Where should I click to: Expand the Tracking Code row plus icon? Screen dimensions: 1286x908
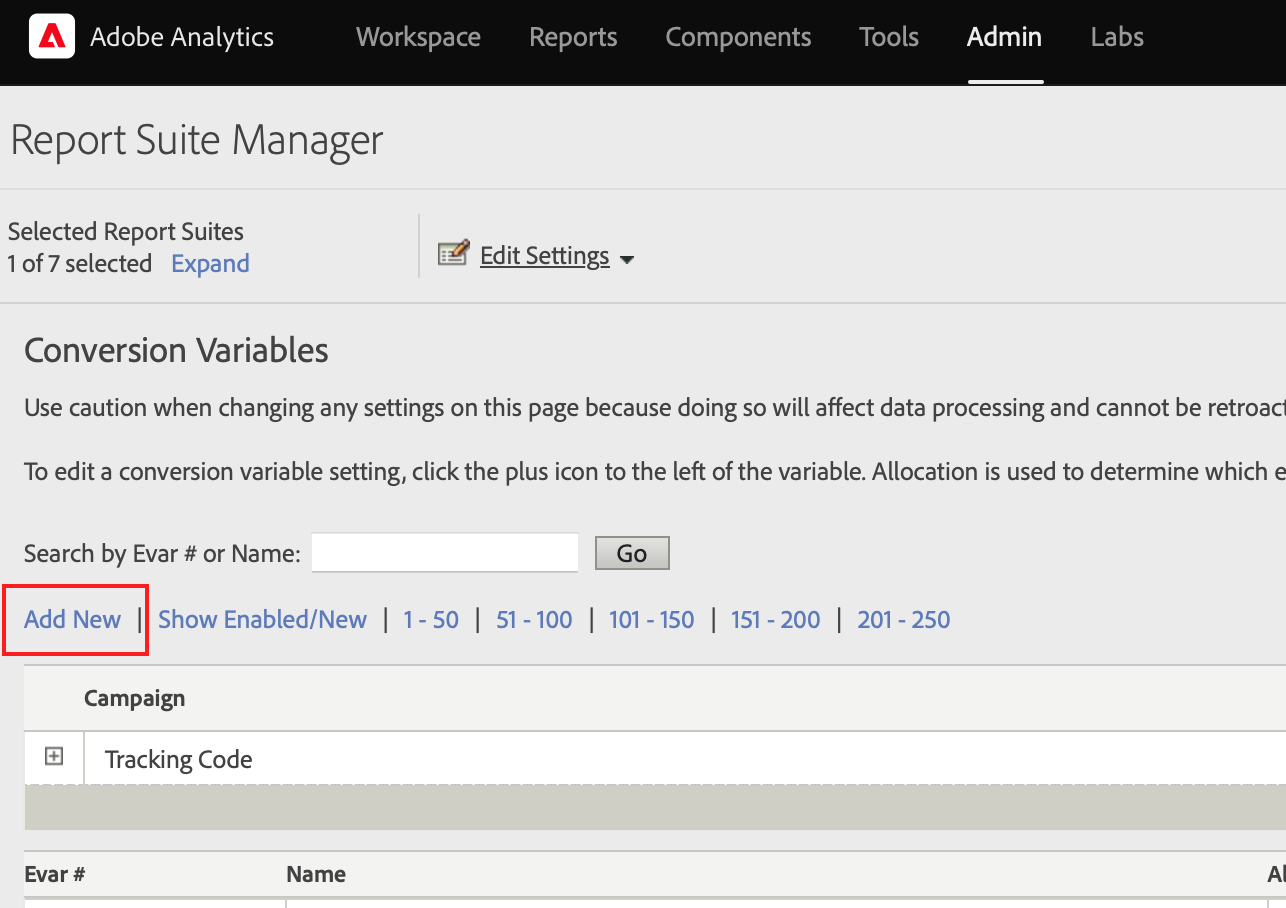coord(54,757)
